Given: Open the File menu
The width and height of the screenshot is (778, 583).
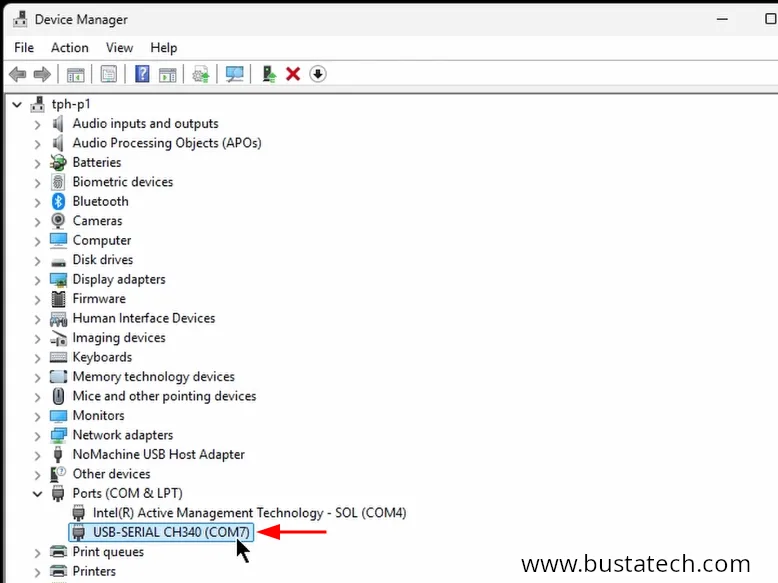Looking at the screenshot, I should [24, 48].
